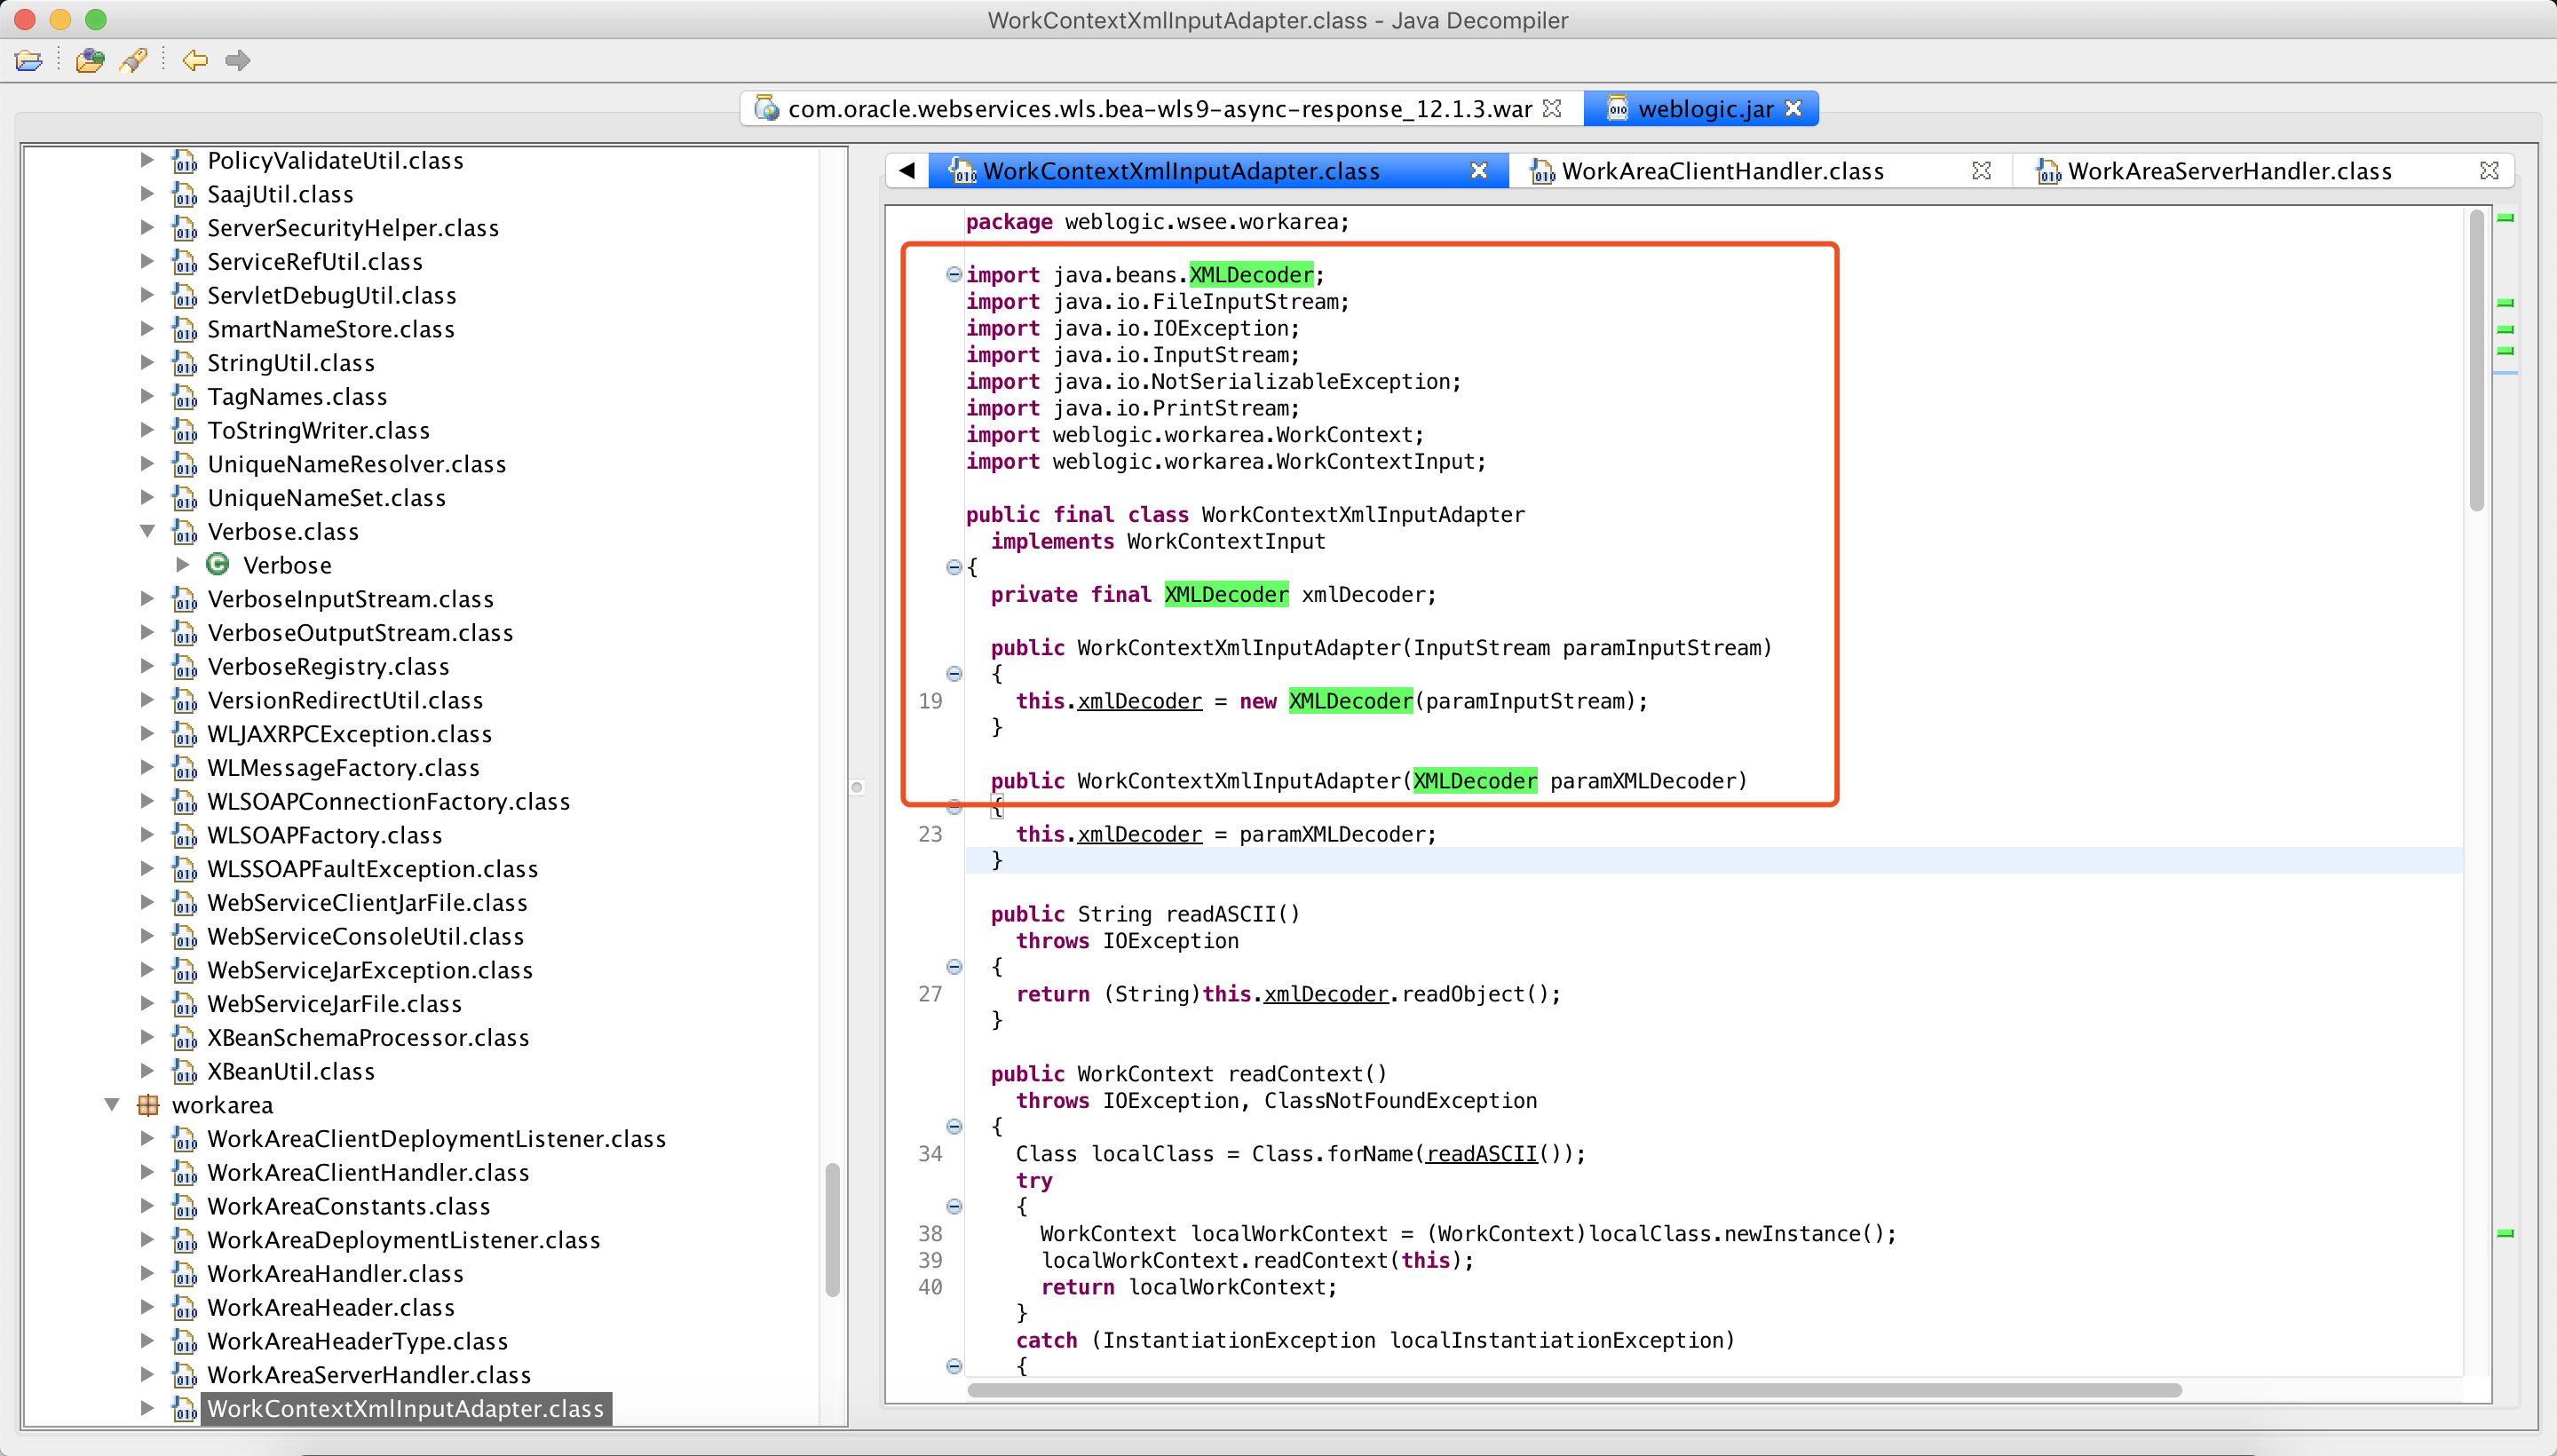This screenshot has width=2557, height=1456.
Task: Collapse the readASCII method fold marker
Action: pyautogui.click(x=954, y=967)
